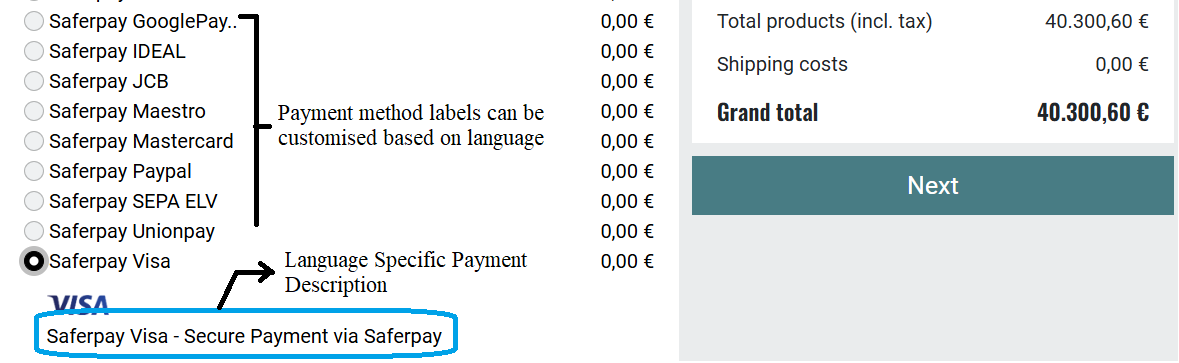Viewport: 1179px width, 363px height.
Task: Click the Next button
Action: tap(932, 185)
